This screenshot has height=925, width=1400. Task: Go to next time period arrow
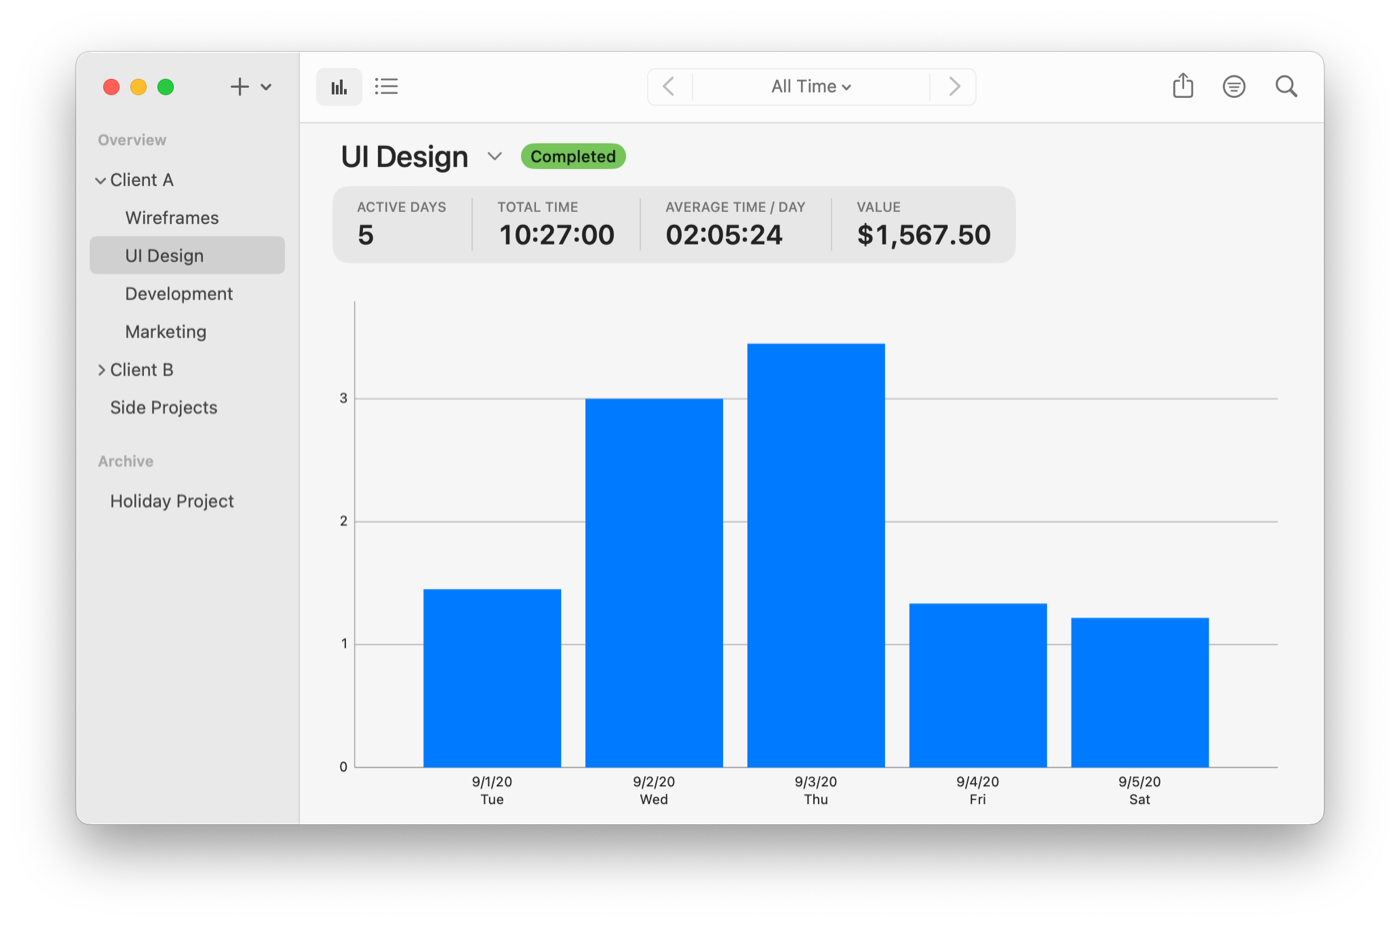click(x=954, y=87)
